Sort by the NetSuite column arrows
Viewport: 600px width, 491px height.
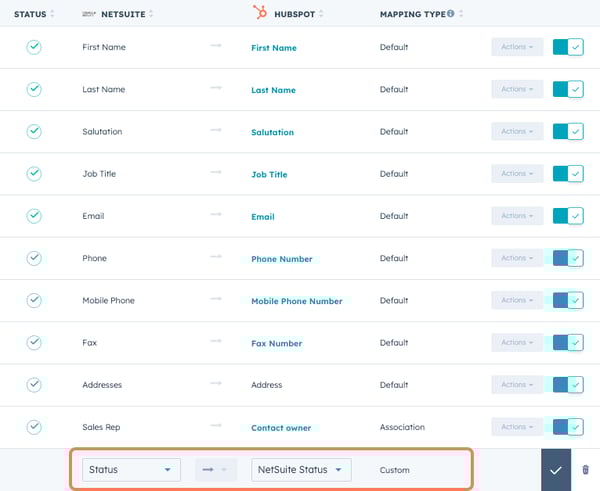click(x=151, y=14)
